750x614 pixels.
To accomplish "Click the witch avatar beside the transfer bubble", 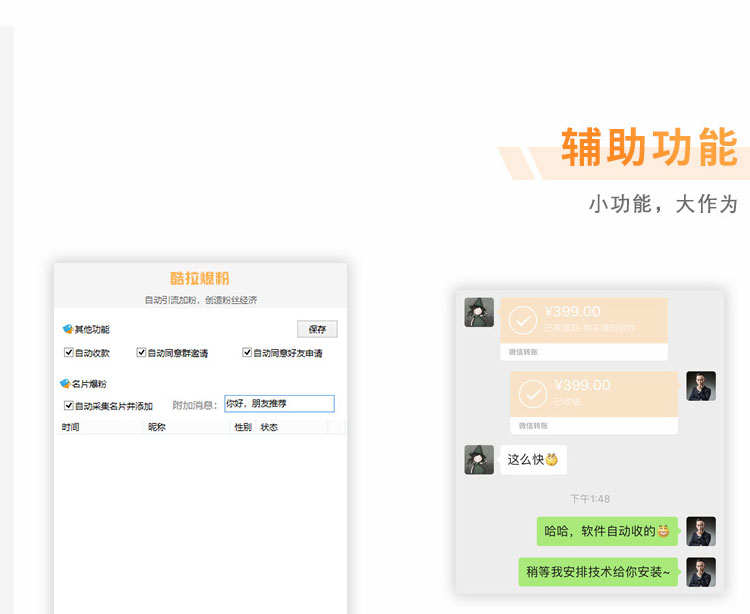I will coord(479,312).
